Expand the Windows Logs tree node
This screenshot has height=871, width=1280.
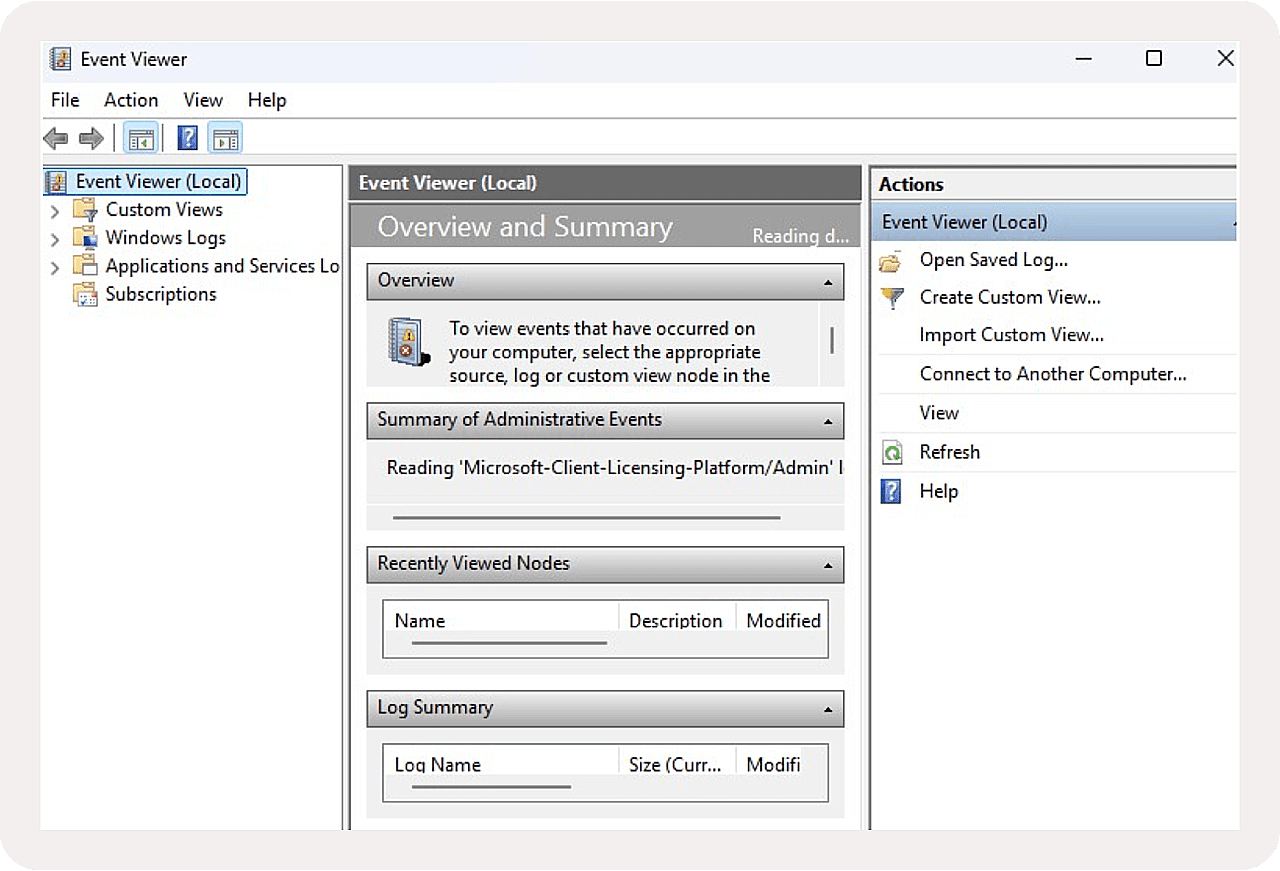tap(55, 239)
